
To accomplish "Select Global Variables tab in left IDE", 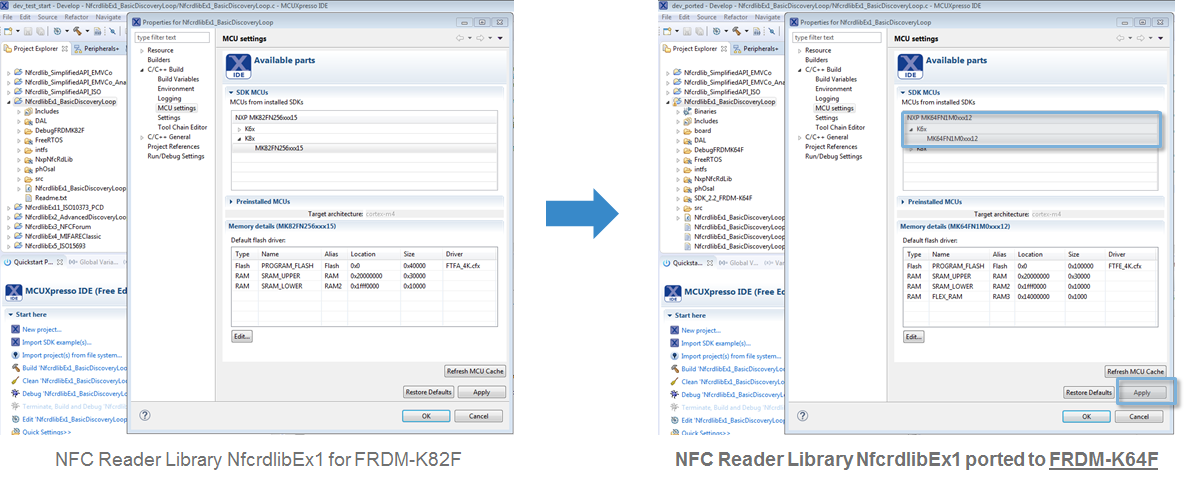I will (x=92, y=262).
